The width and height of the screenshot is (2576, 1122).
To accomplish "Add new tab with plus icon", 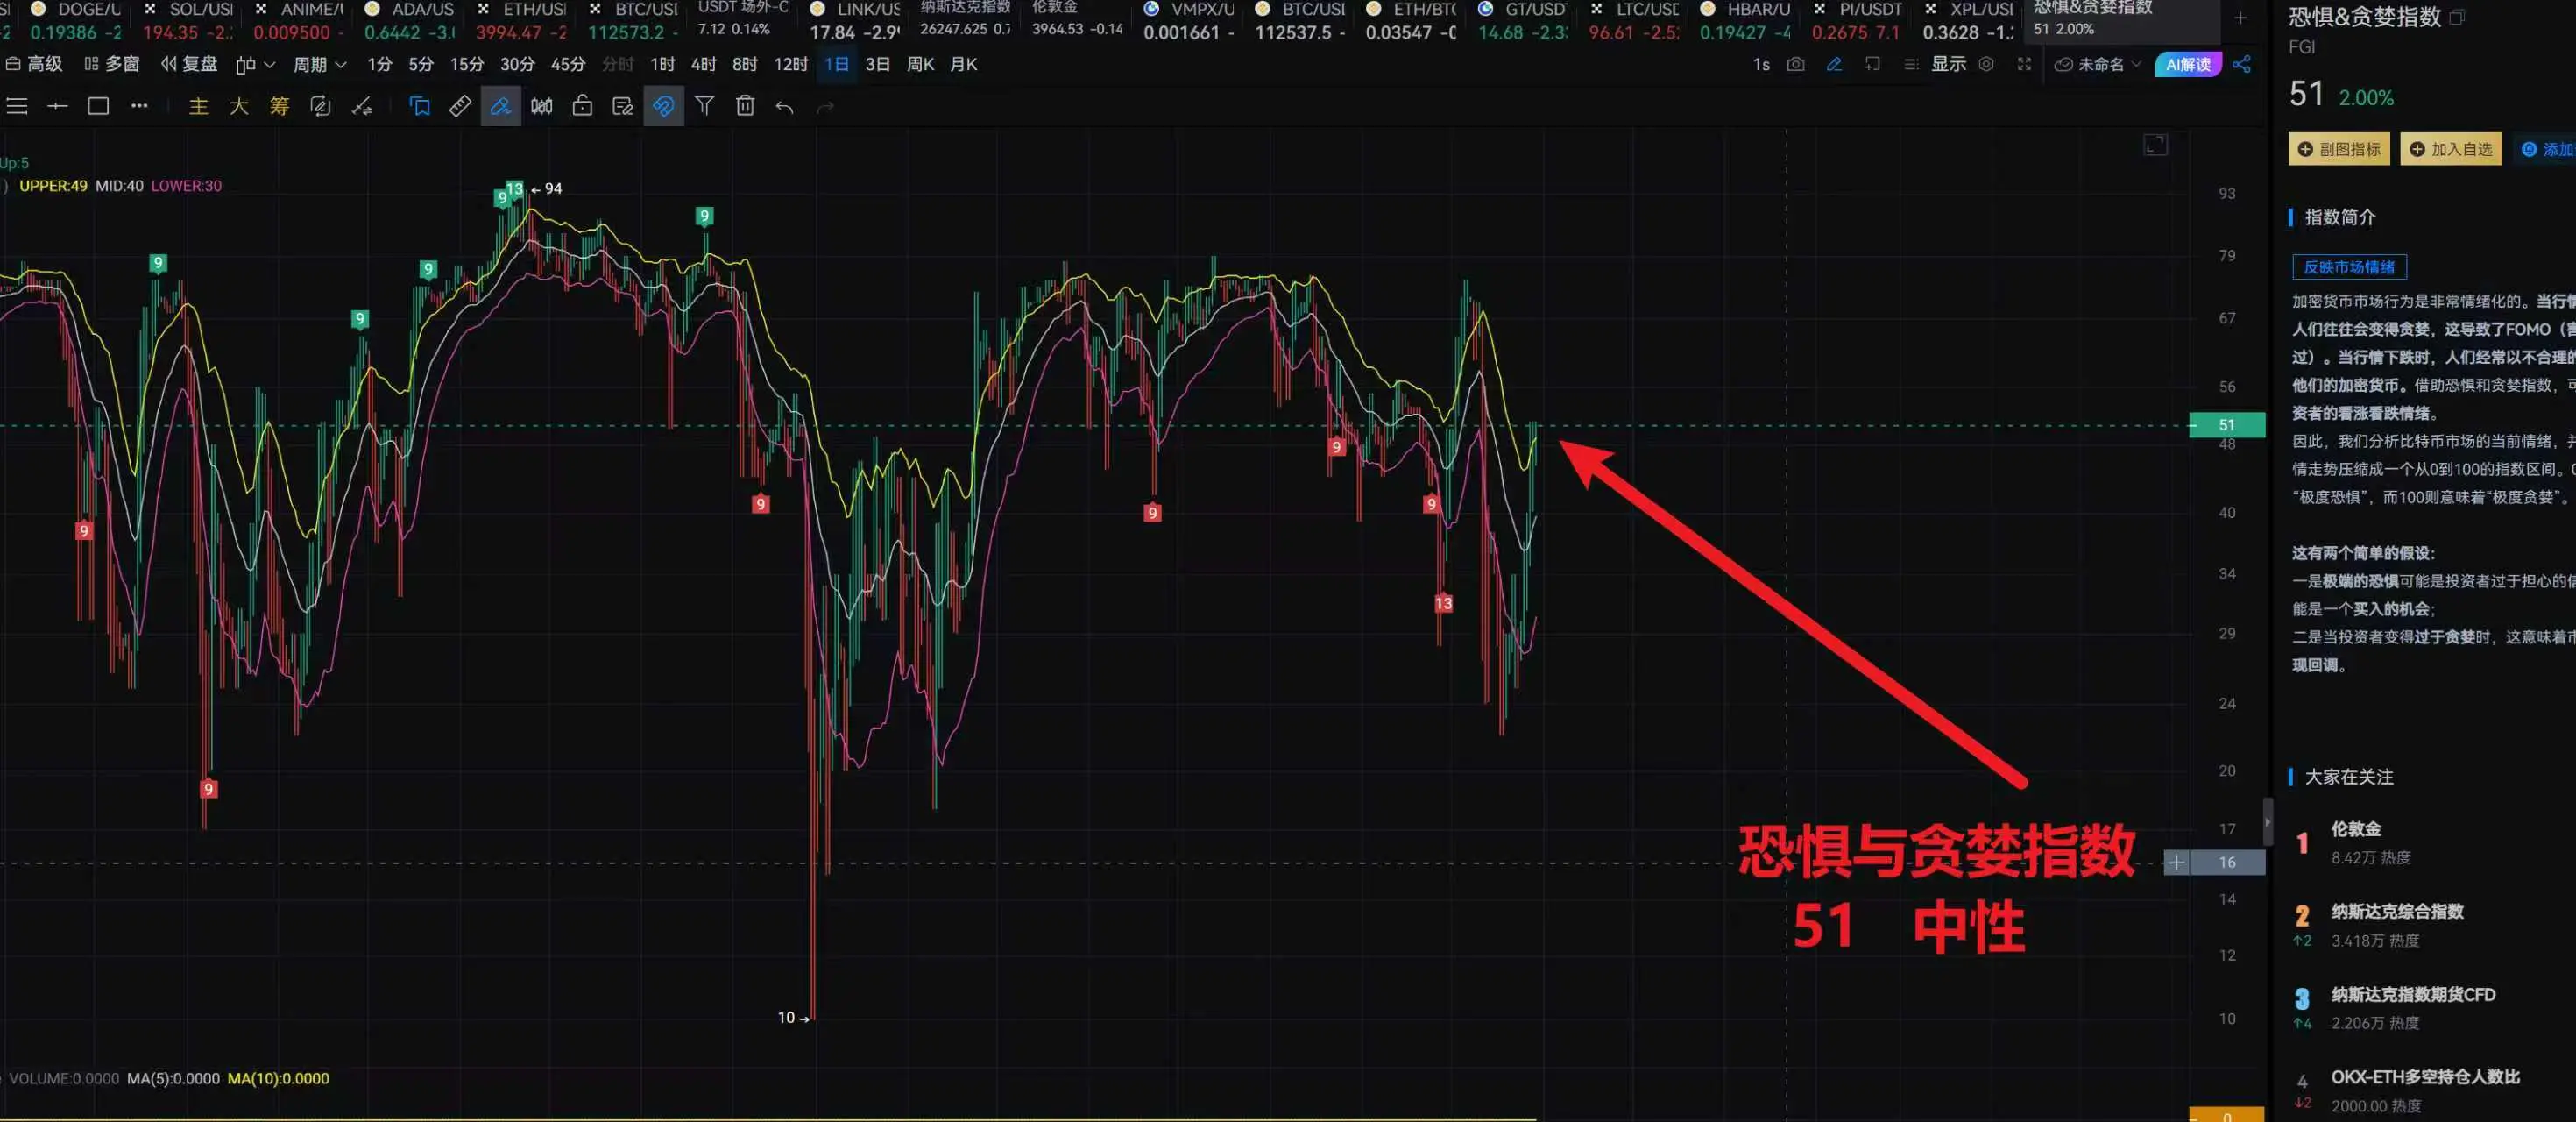I will coord(2240,18).
